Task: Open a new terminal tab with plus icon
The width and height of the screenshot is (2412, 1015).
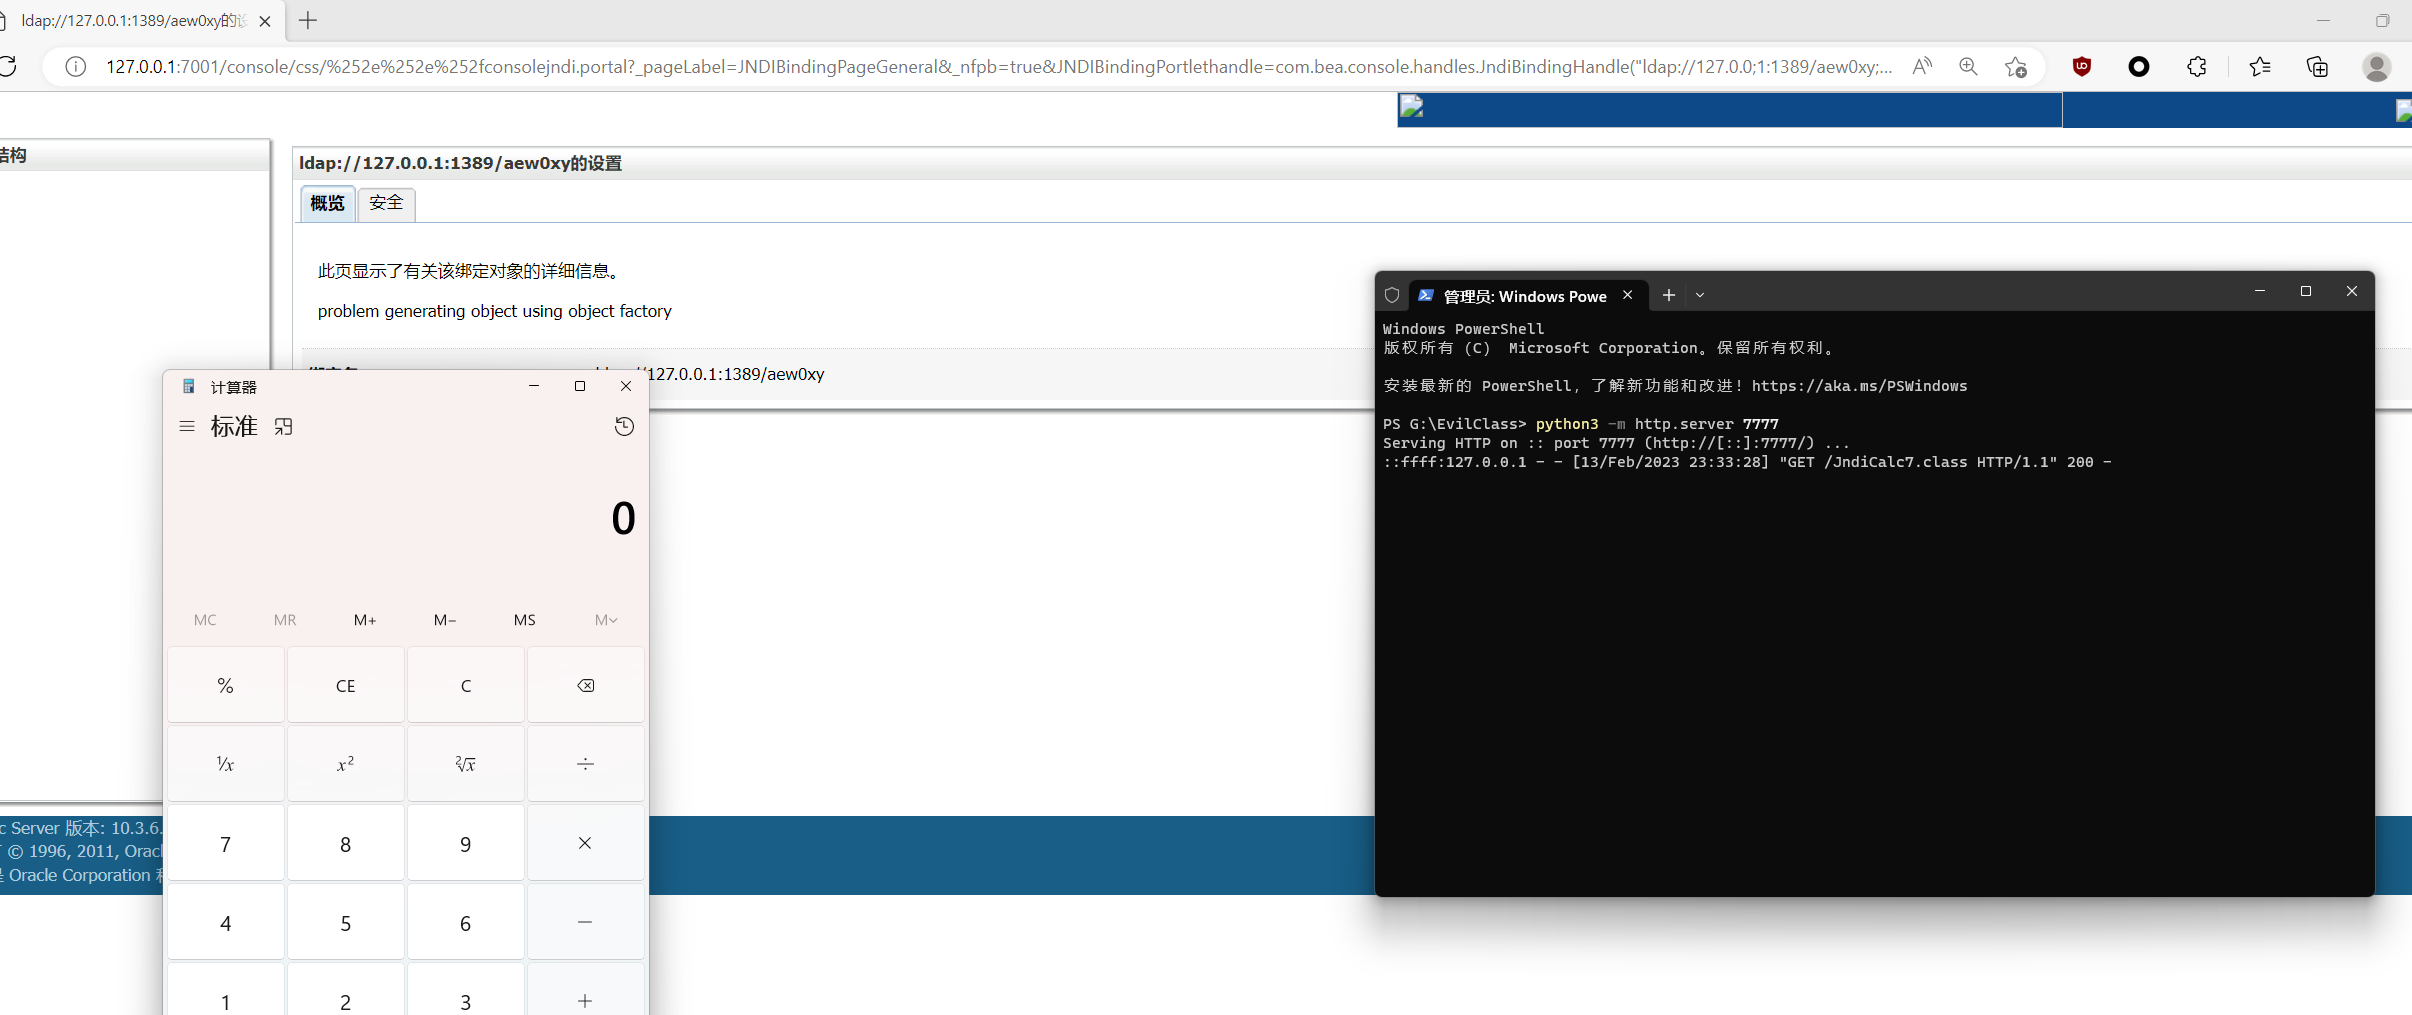Action: click(1668, 295)
